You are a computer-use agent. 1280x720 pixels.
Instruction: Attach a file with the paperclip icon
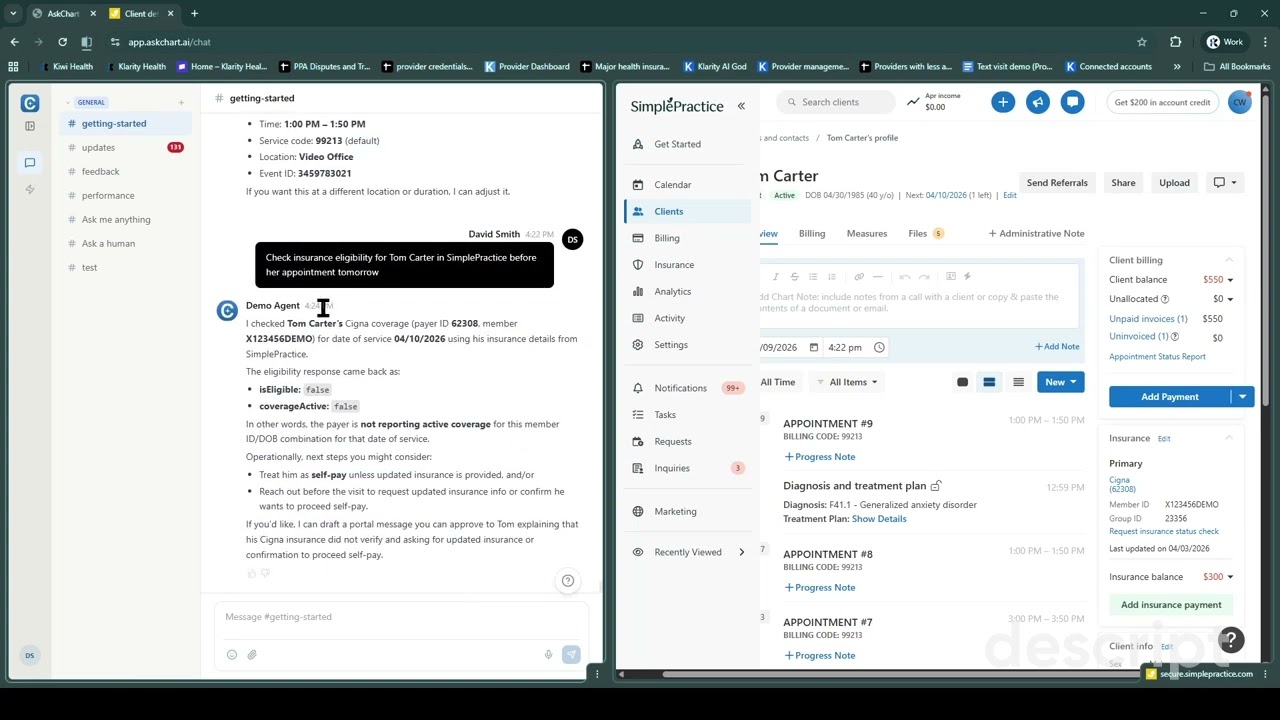tap(252, 655)
